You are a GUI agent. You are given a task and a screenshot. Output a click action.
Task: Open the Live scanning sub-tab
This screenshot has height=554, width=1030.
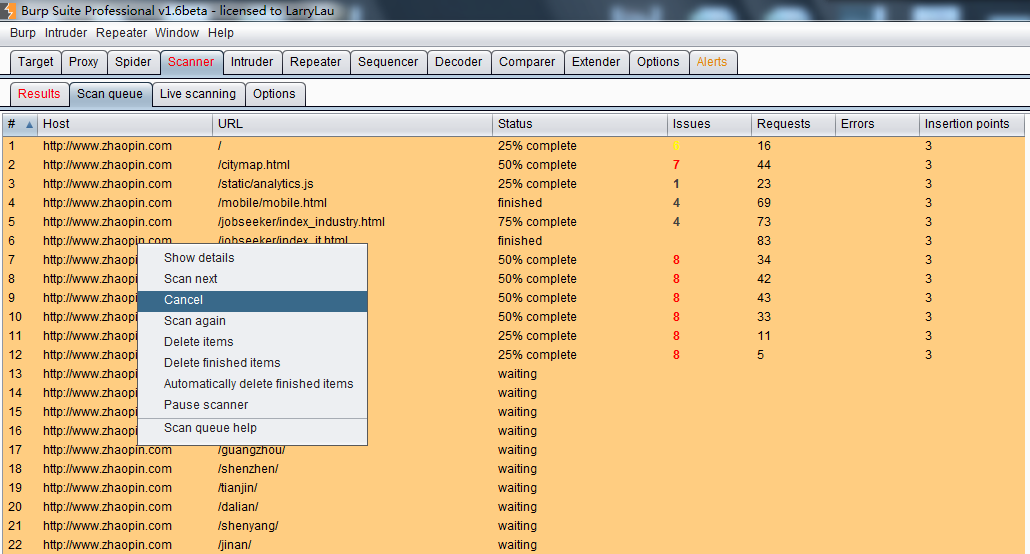[x=198, y=94]
